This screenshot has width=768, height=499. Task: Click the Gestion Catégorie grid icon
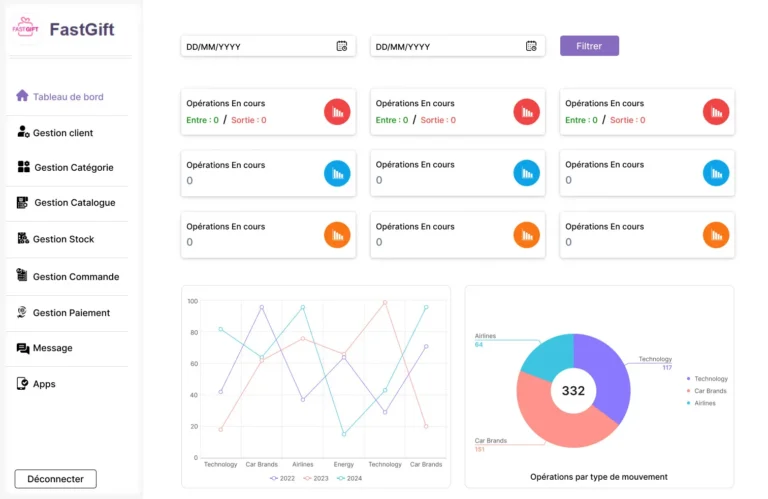[x=24, y=166]
